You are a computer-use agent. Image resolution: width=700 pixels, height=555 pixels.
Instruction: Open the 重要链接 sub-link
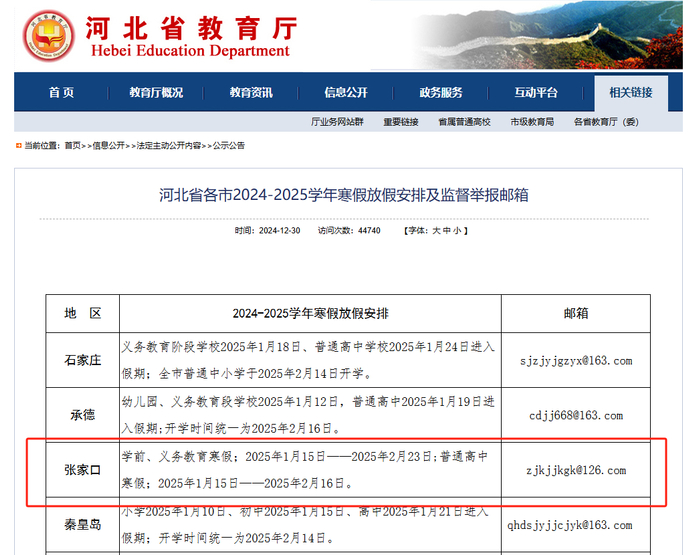pyautogui.click(x=400, y=122)
